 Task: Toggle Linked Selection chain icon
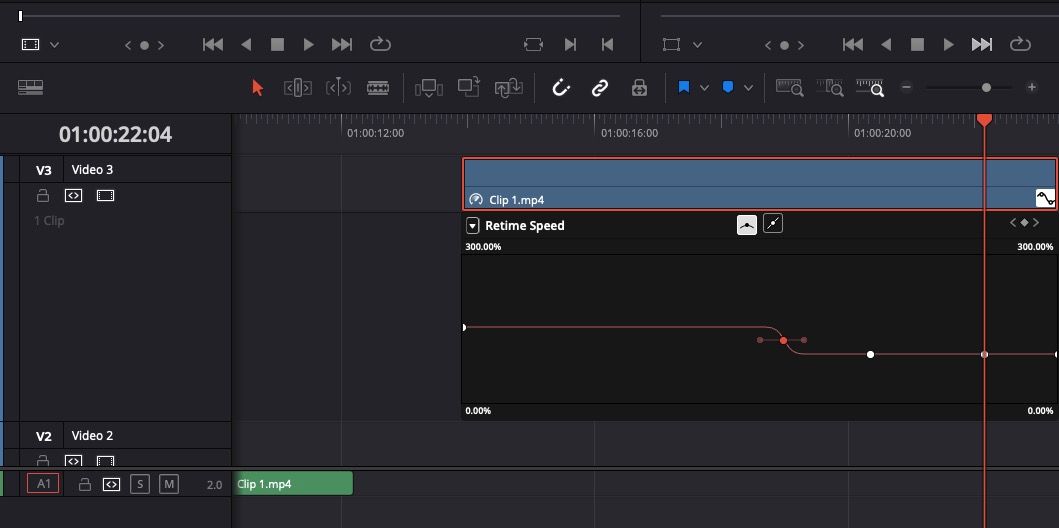600,88
